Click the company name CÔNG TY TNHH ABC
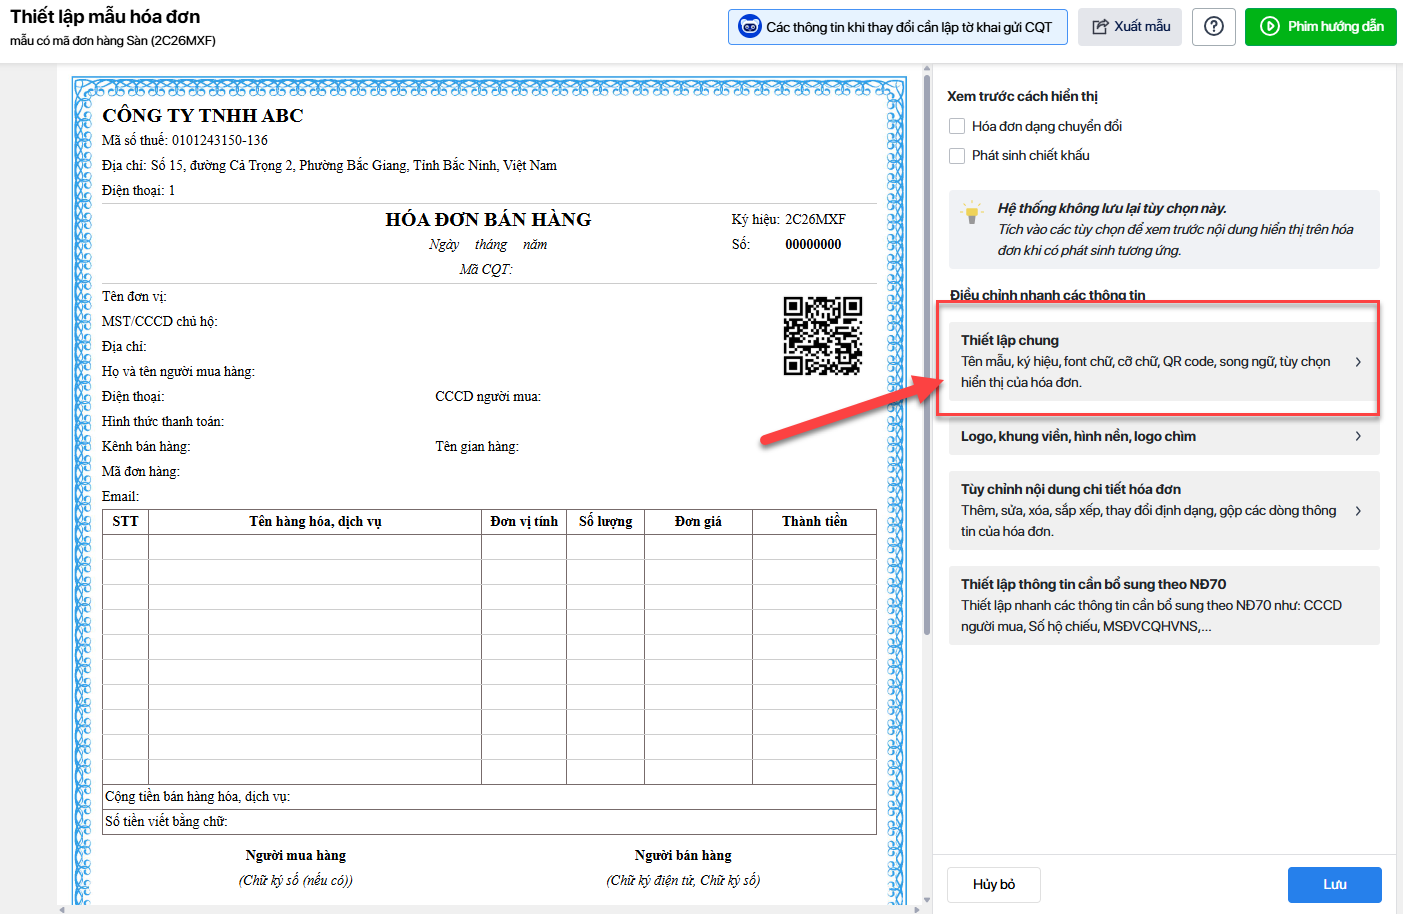Screen dimensions: 1403x914 pos(203,116)
